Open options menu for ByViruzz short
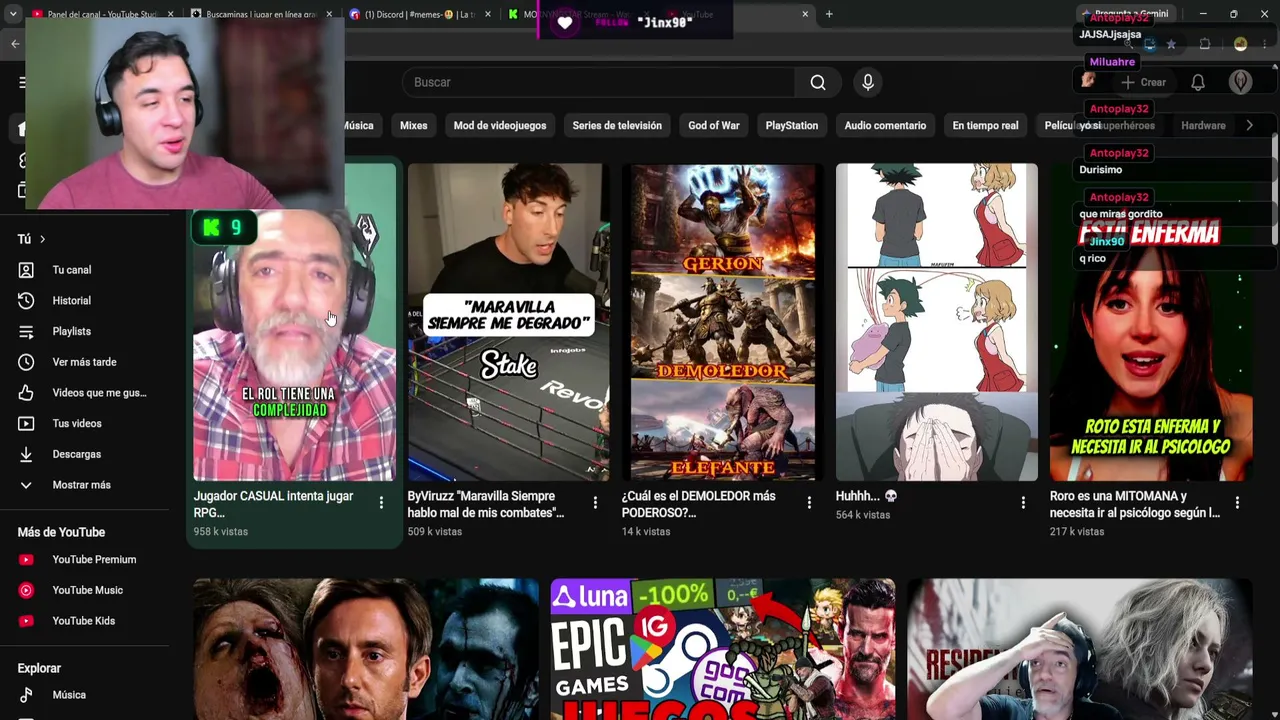 [x=595, y=503]
